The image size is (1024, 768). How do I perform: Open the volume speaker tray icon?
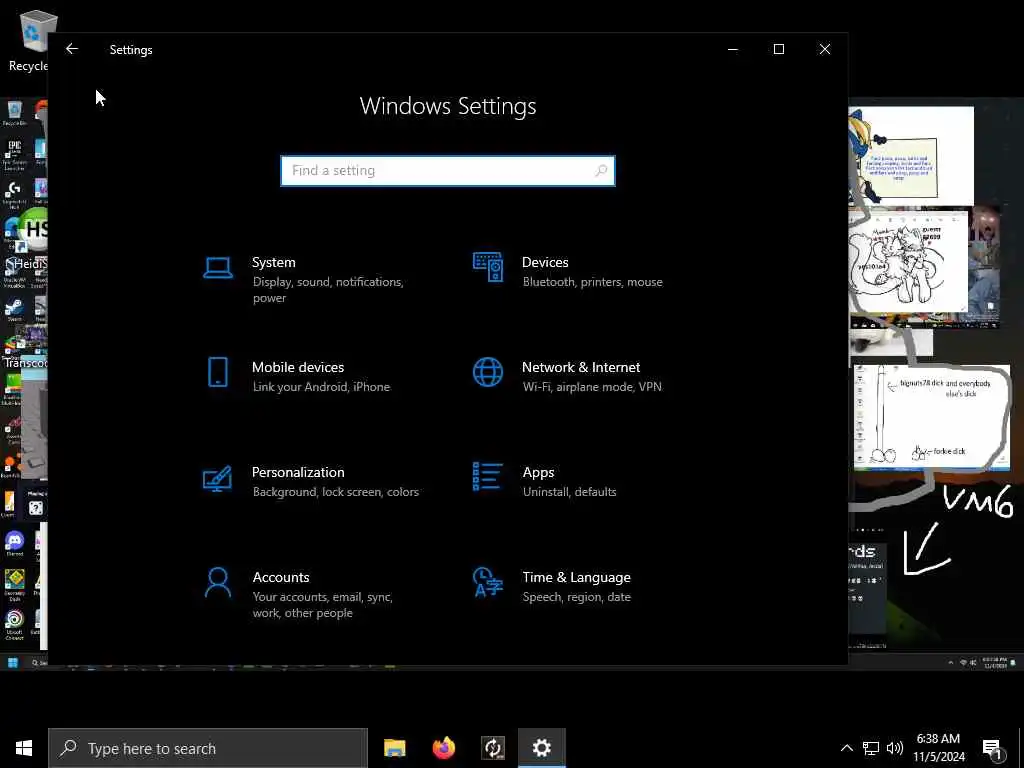coord(895,748)
